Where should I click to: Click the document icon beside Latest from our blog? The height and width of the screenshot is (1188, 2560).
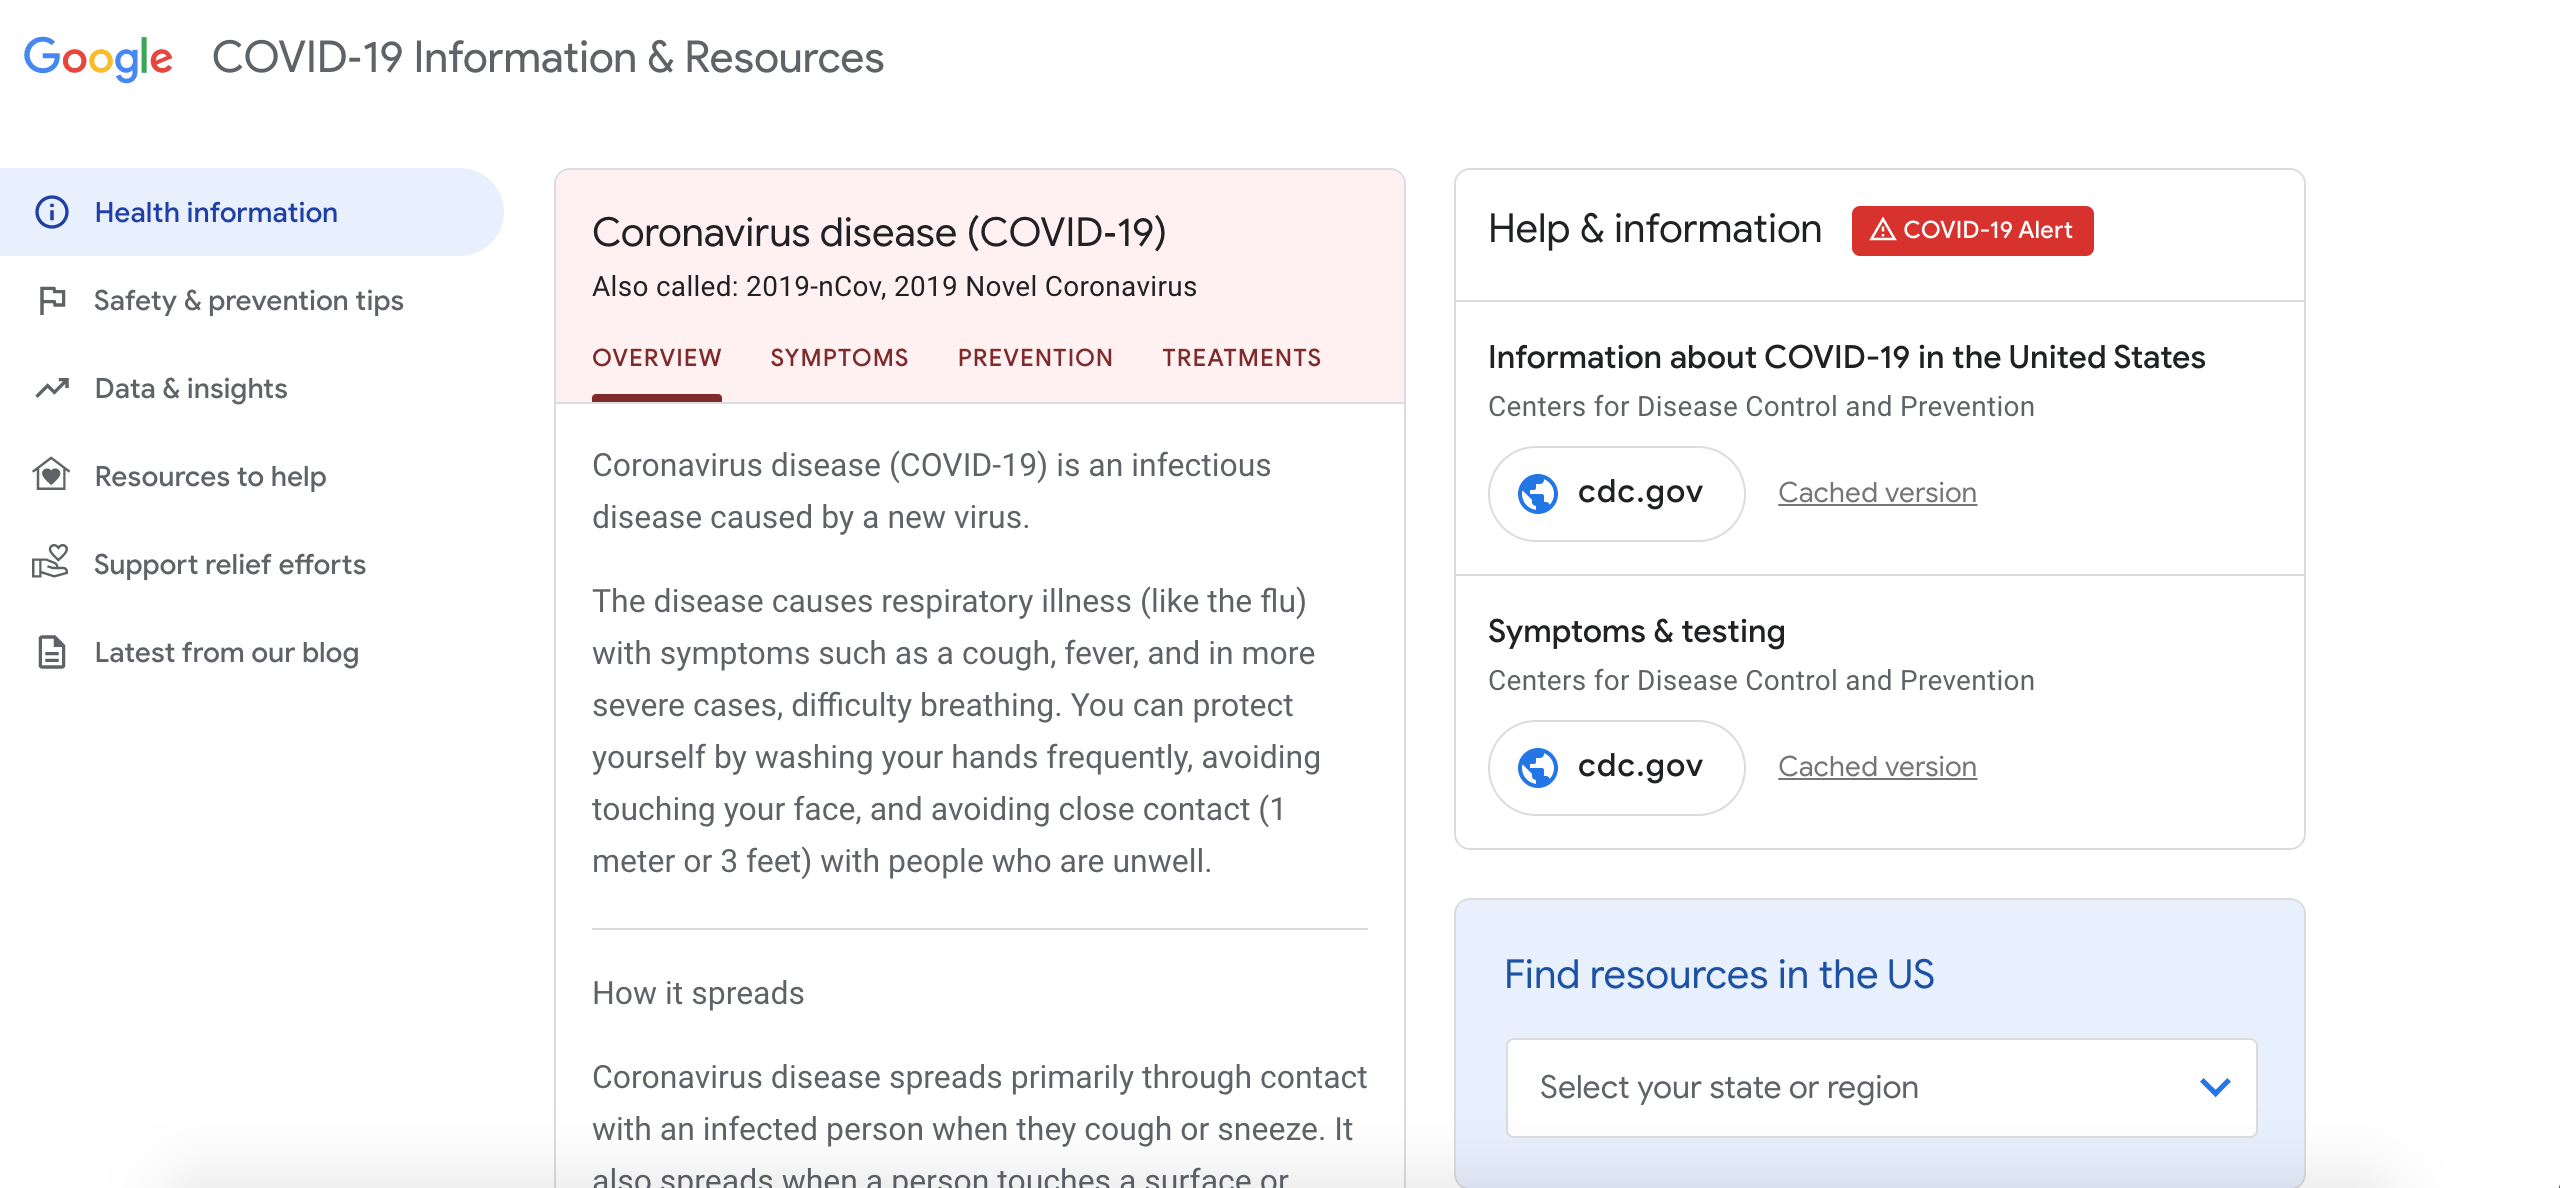pyautogui.click(x=51, y=652)
